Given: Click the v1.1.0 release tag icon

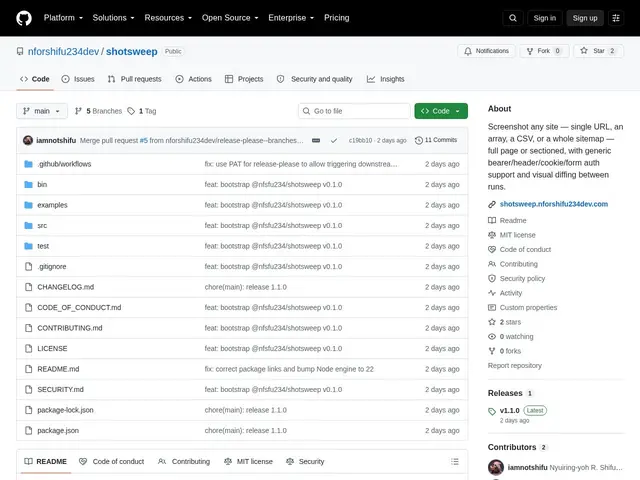Looking at the screenshot, I should point(492,411).
